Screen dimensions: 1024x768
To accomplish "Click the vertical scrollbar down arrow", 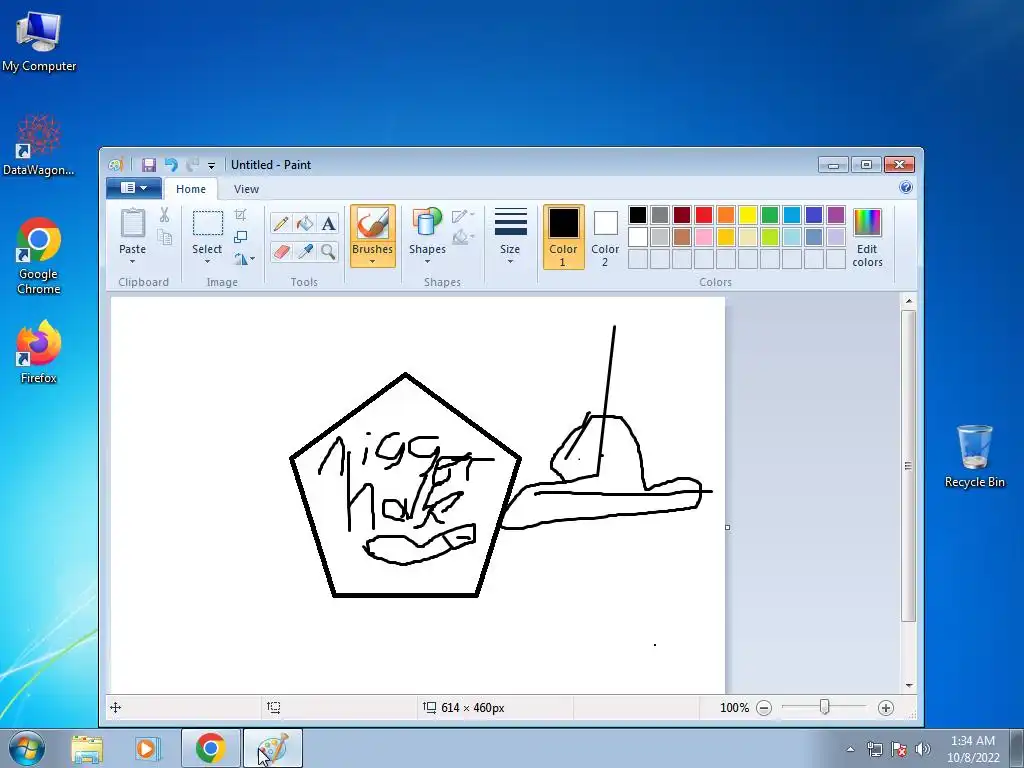I will [x=908, y=686].
